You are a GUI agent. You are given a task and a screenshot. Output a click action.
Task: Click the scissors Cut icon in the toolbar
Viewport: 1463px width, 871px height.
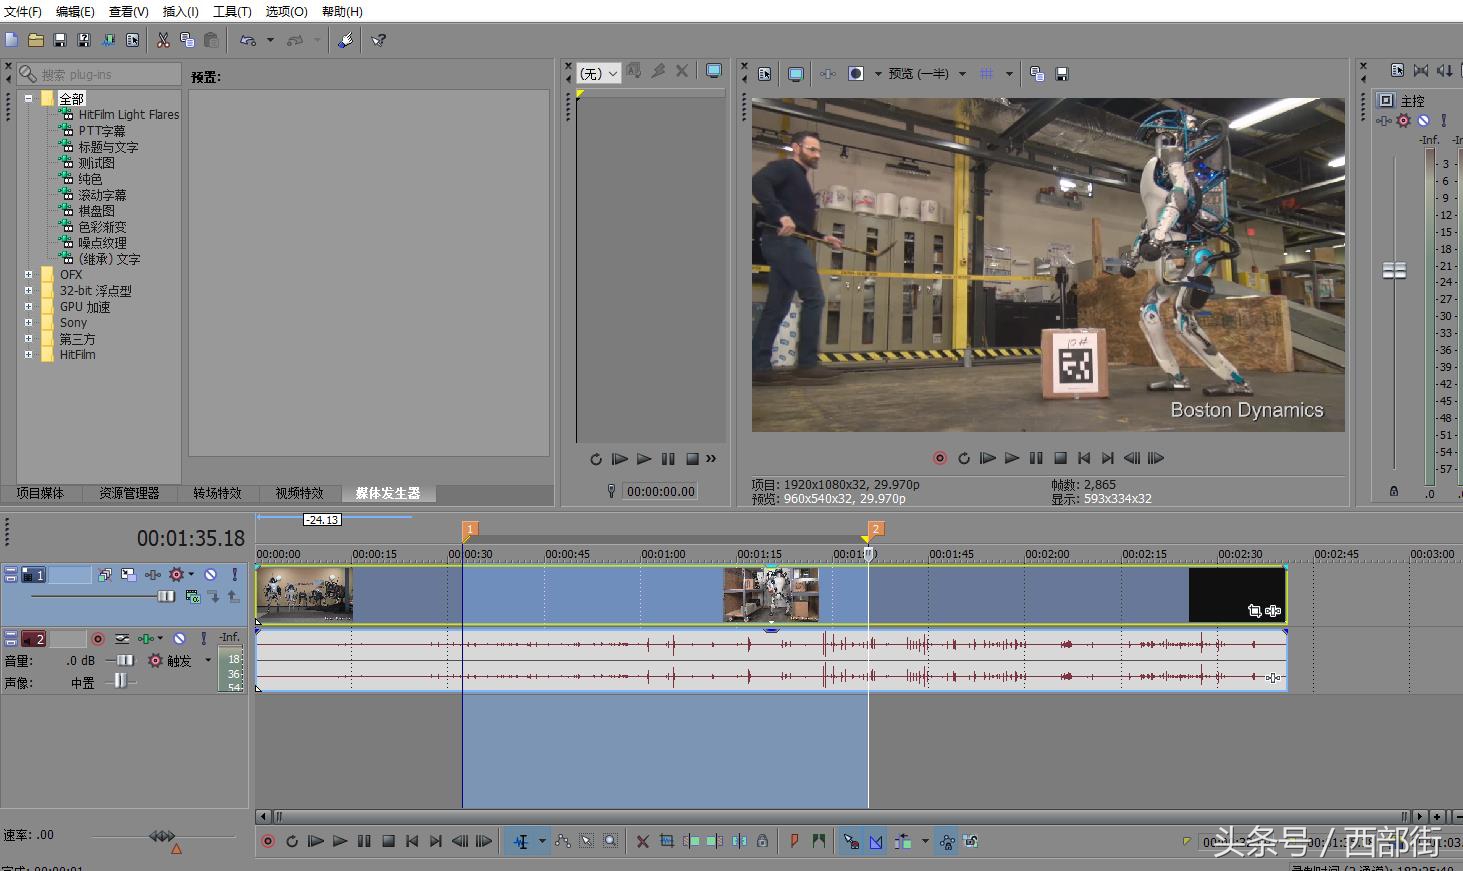[163, 40]
